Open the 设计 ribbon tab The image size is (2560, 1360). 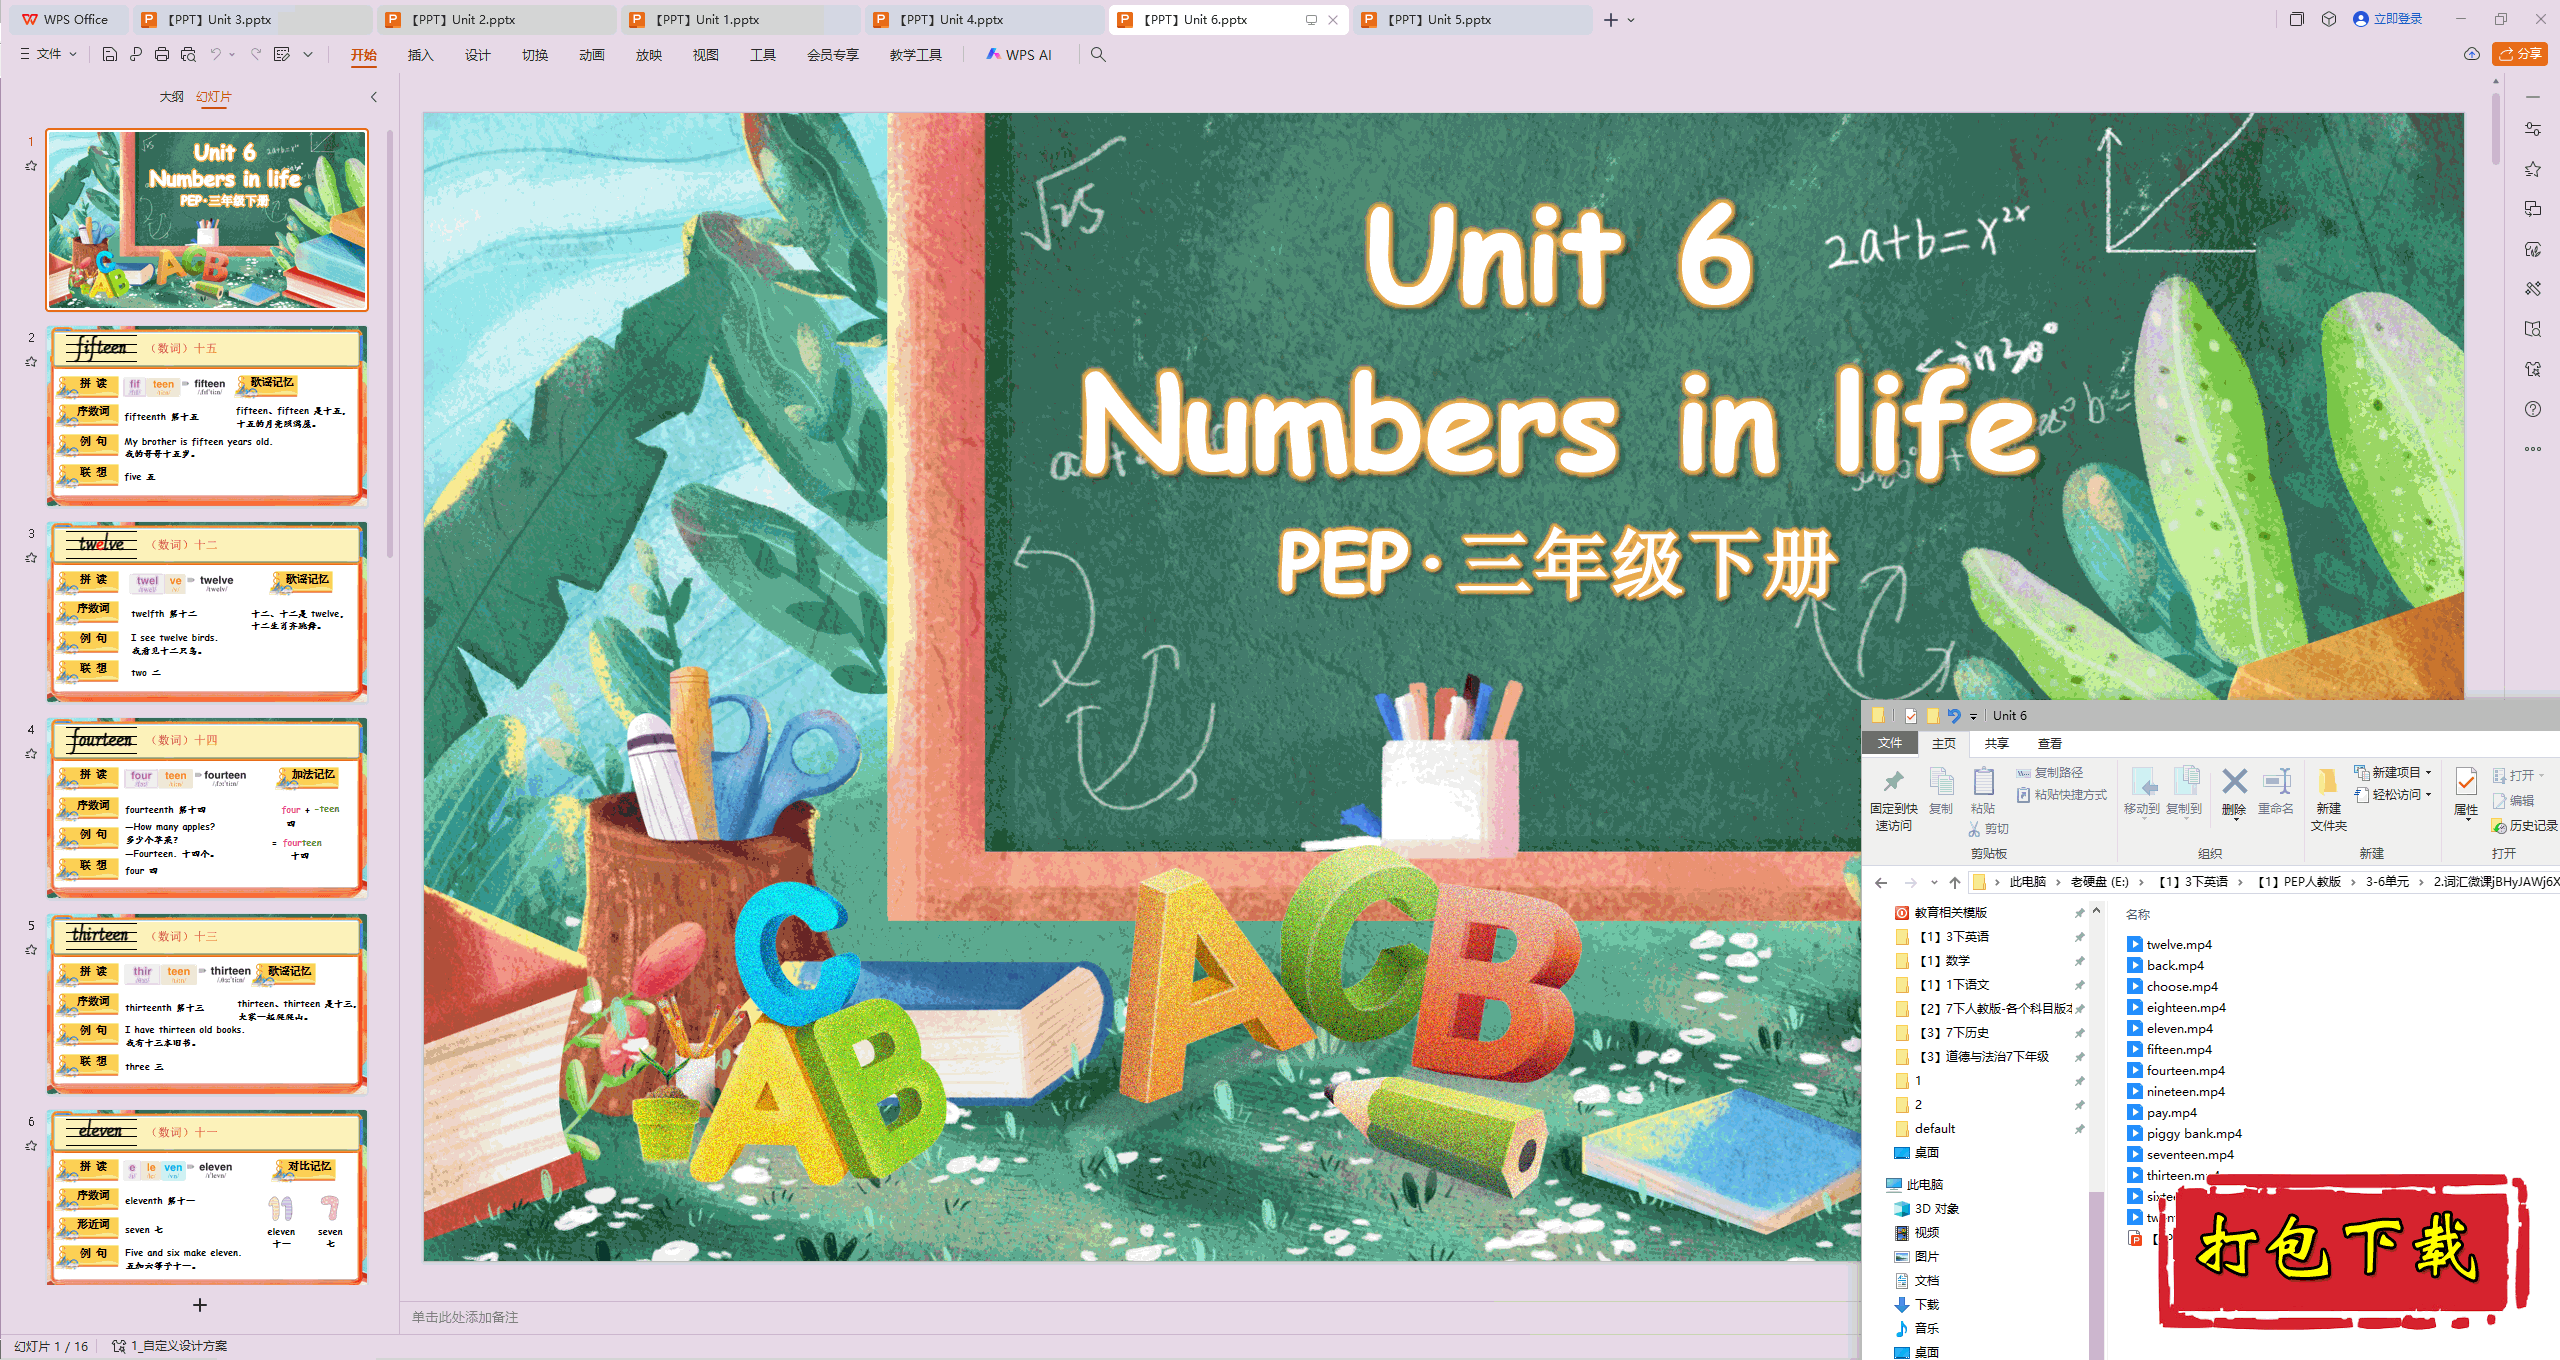tap(477, 55)
